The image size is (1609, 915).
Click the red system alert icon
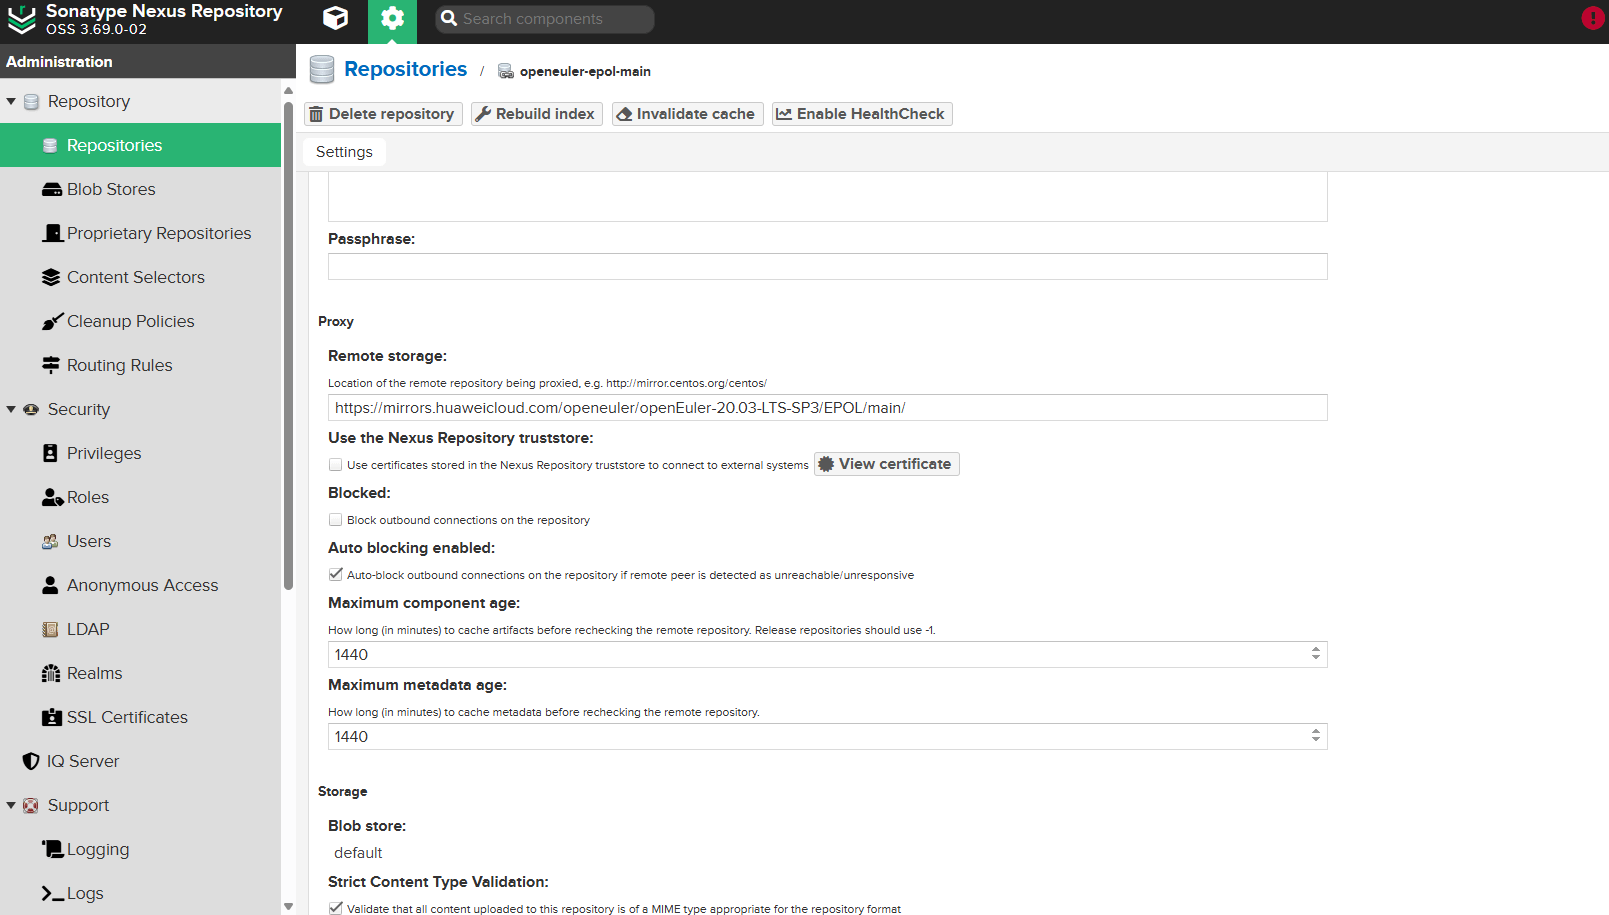tap(1592, 18)
